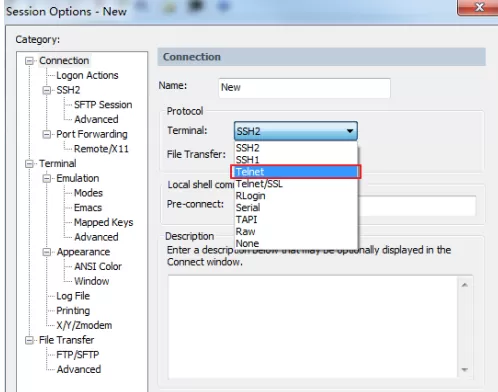Open Emulation category
498x392 pixels.
[x=78, y=178]
